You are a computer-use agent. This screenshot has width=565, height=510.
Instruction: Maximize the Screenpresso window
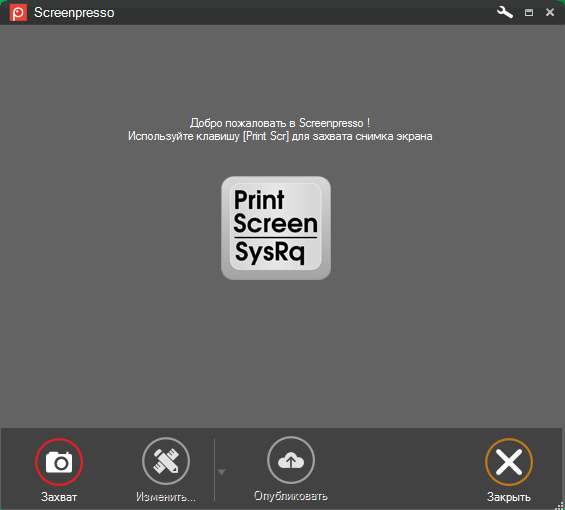529,13
